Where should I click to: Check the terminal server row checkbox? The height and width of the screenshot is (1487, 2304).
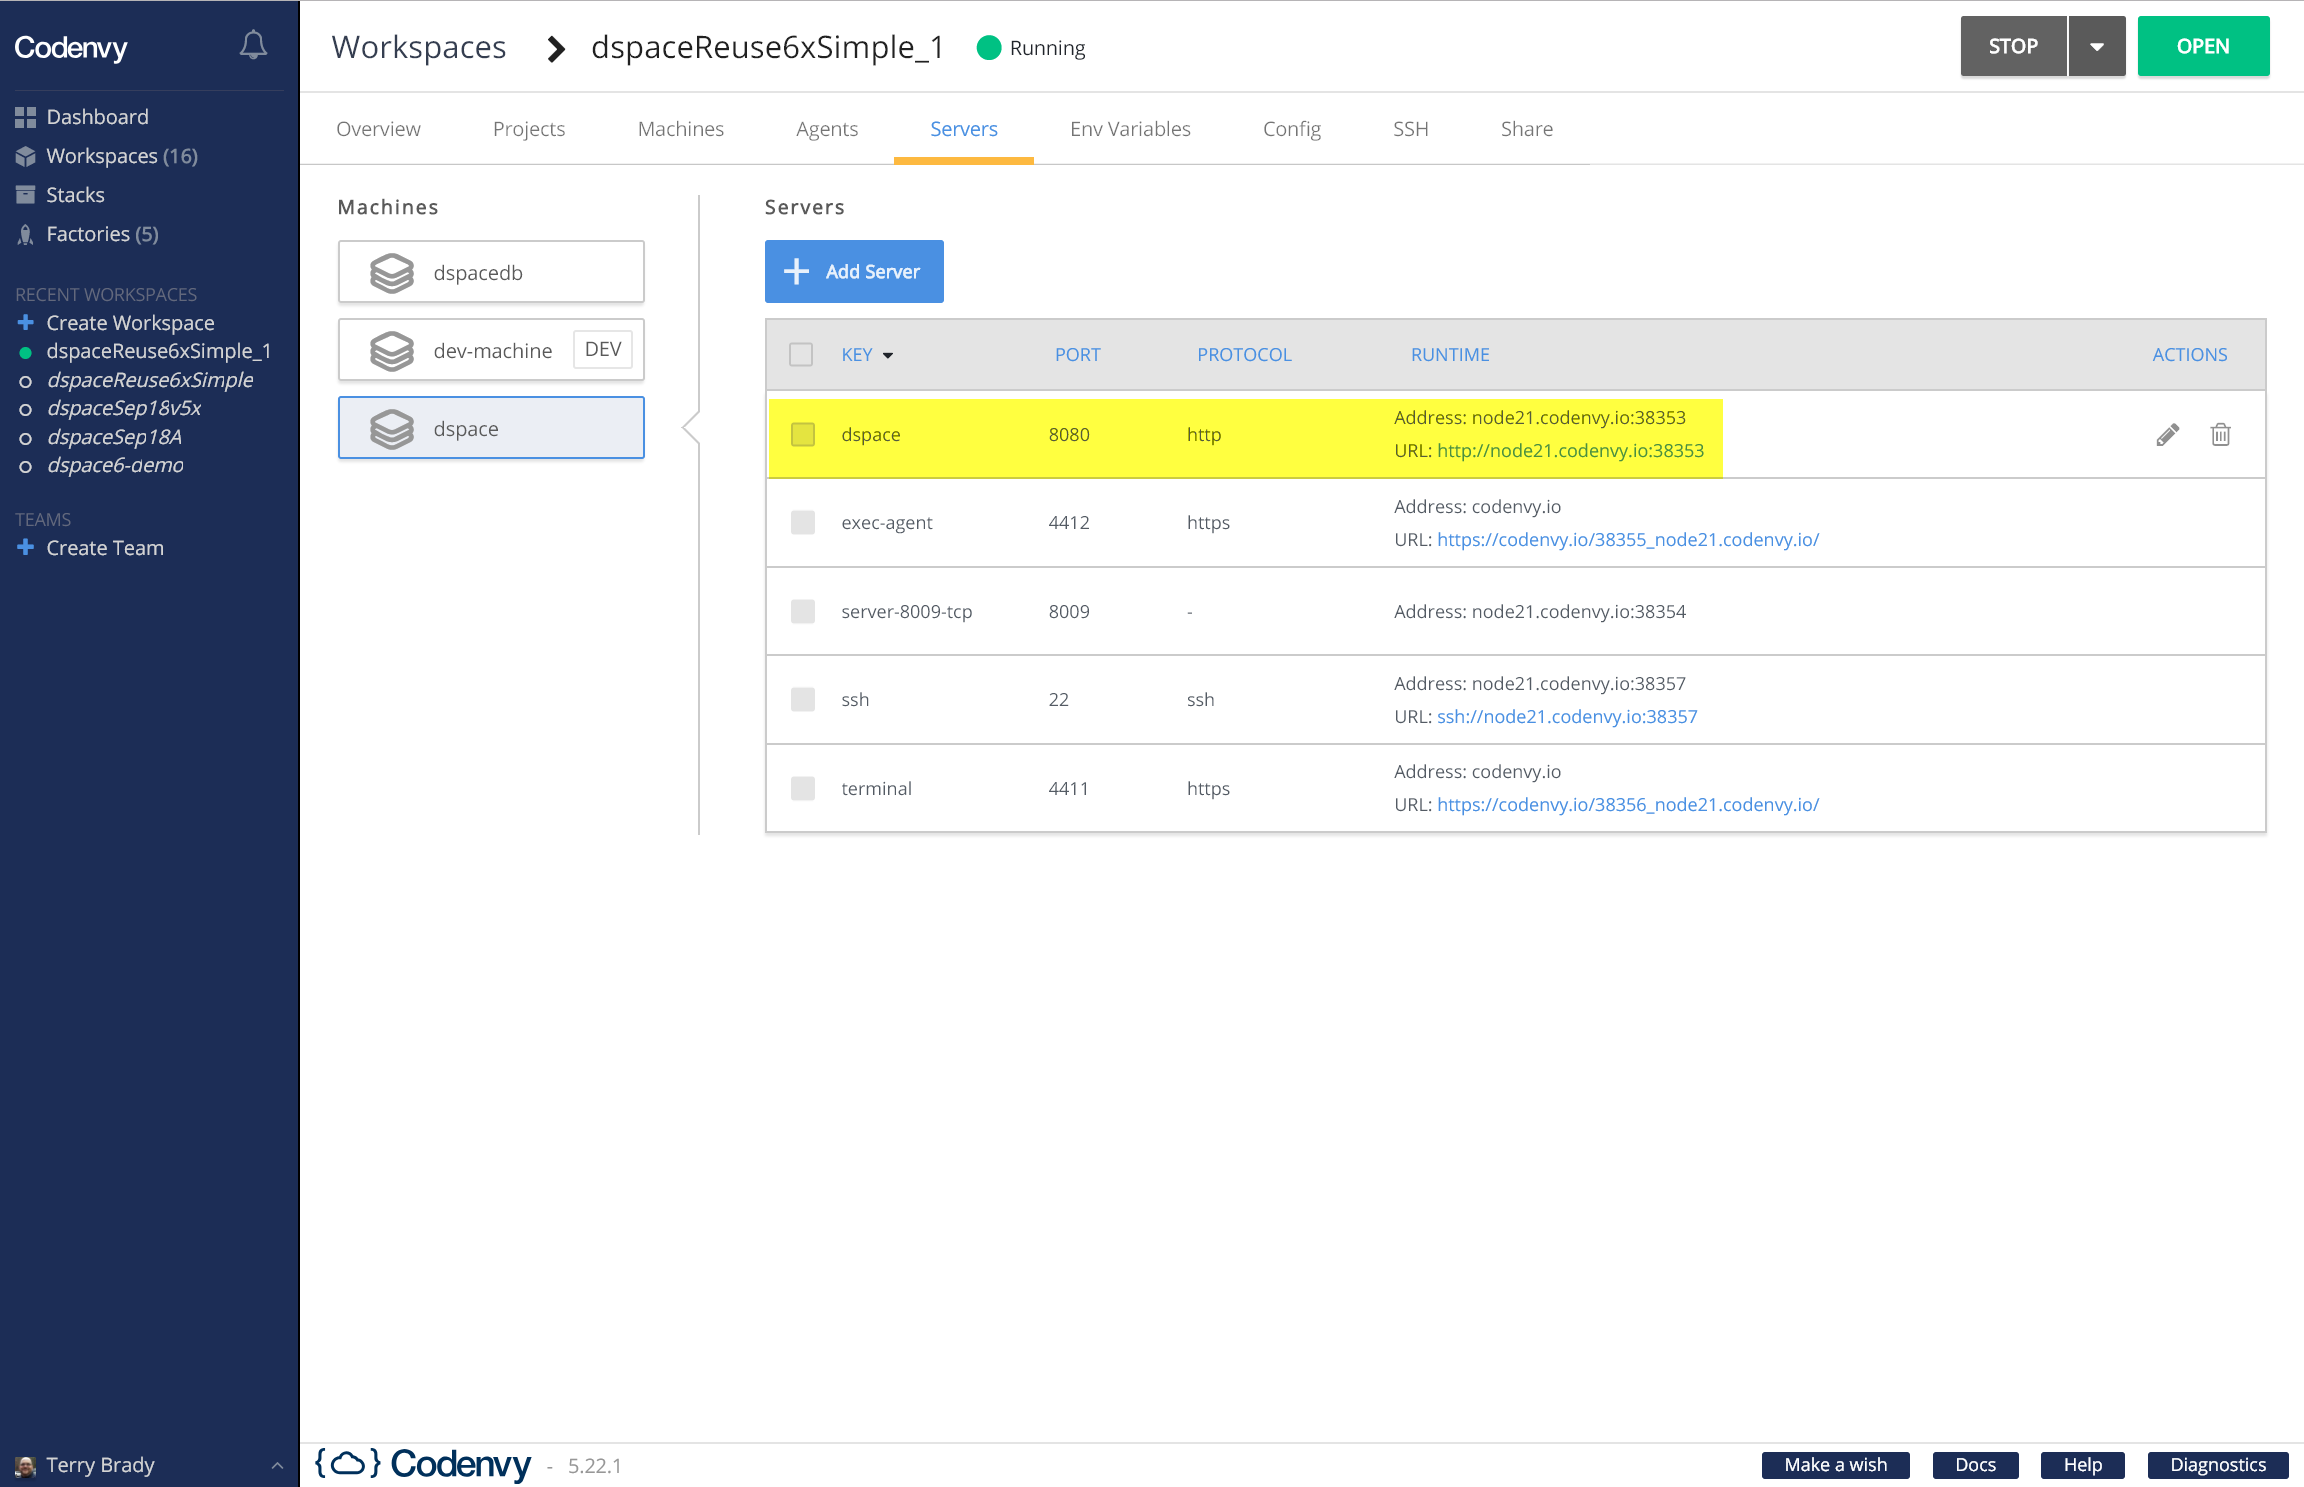click(x=802, y=789)
